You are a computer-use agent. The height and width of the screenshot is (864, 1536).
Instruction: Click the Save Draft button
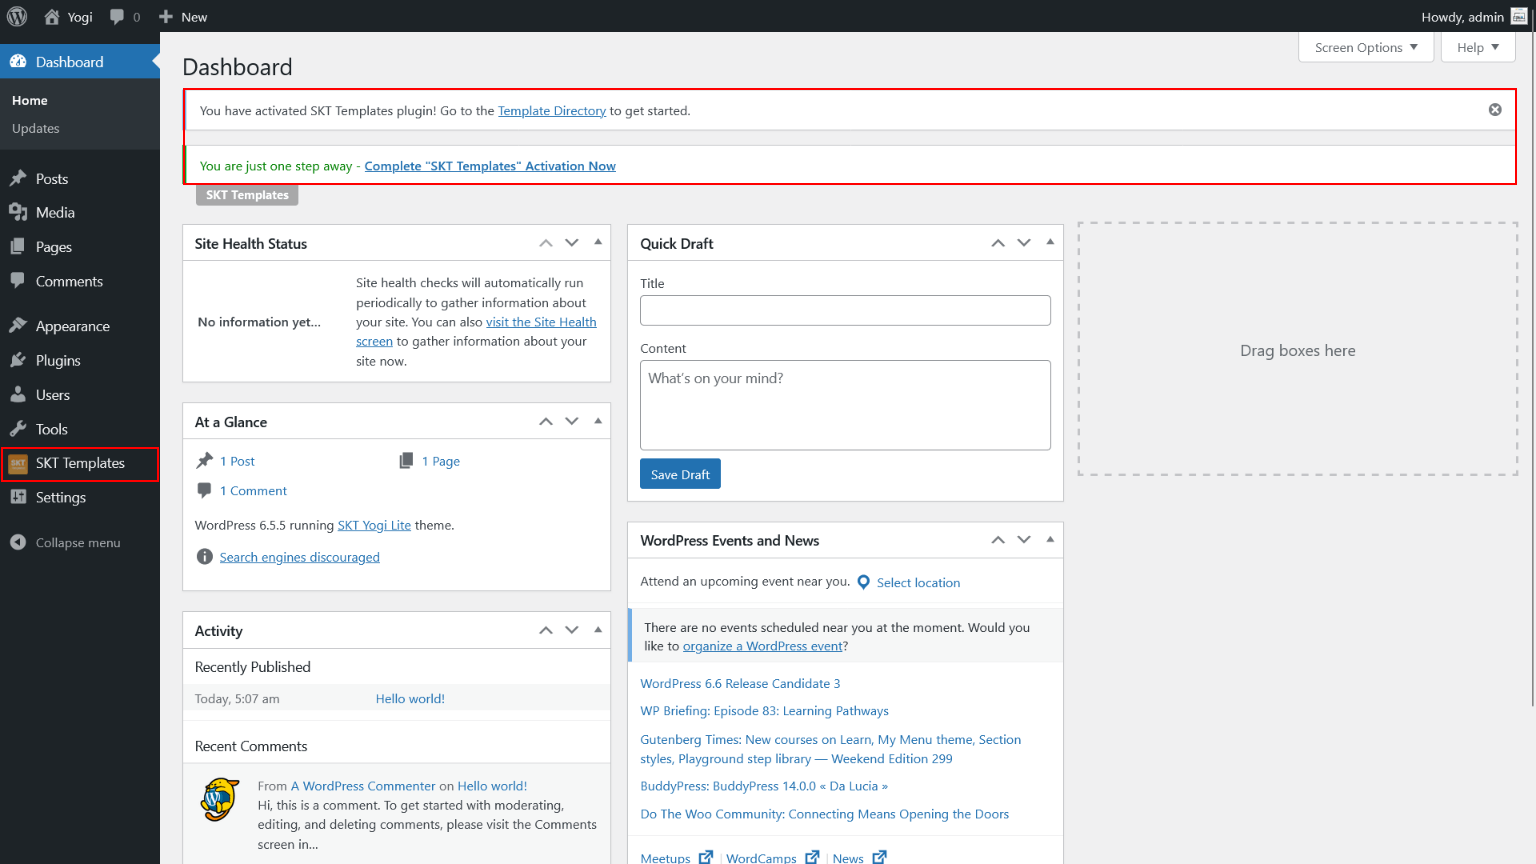680,474
